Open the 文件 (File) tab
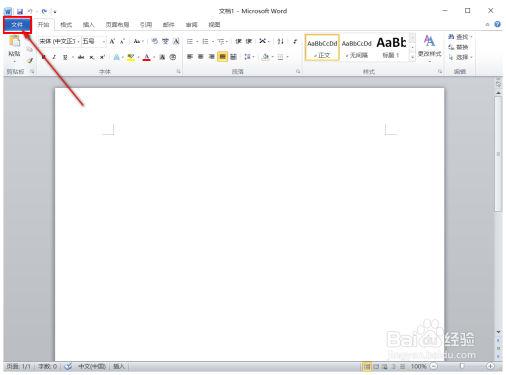This screenshot has width=506, height=375. coord(17,25)
